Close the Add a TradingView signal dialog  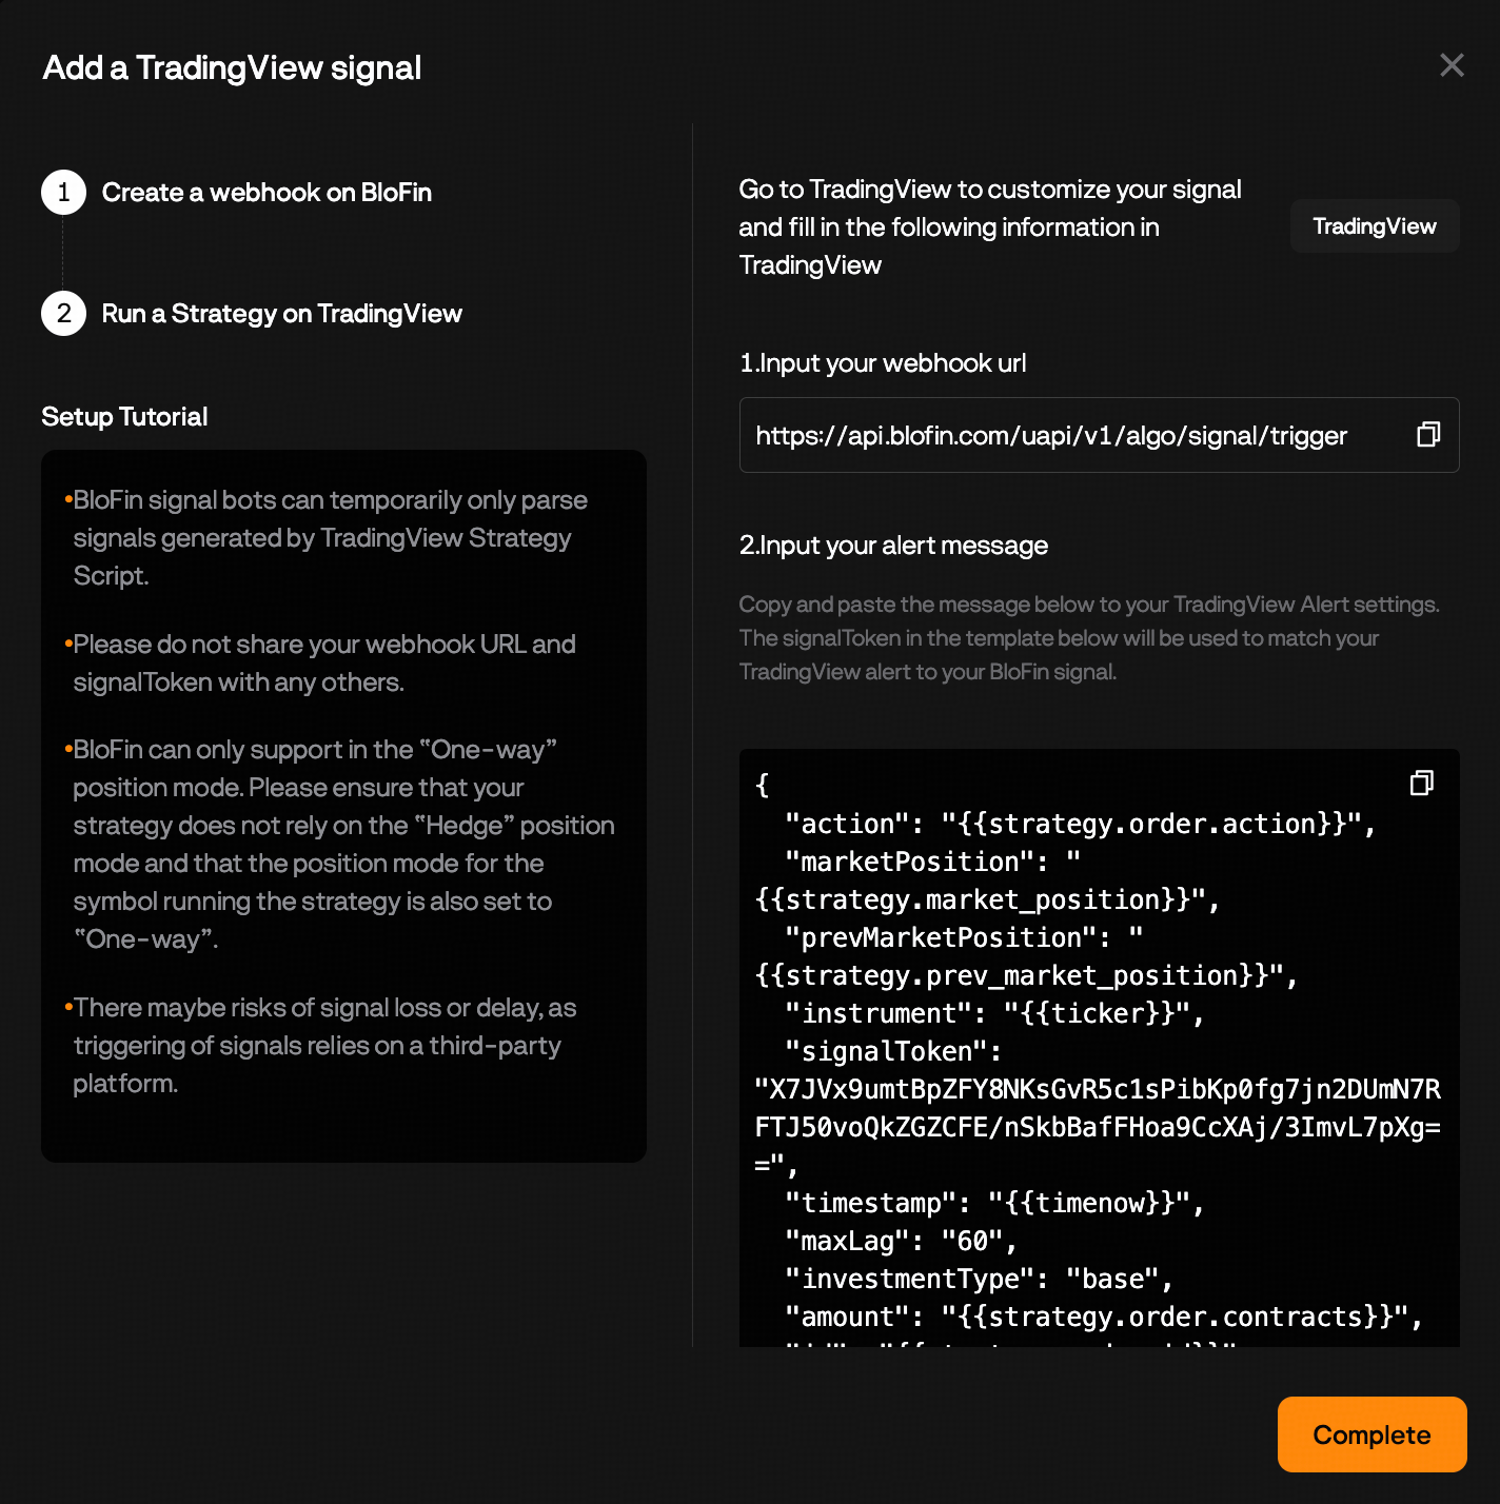coord(1451,65)
